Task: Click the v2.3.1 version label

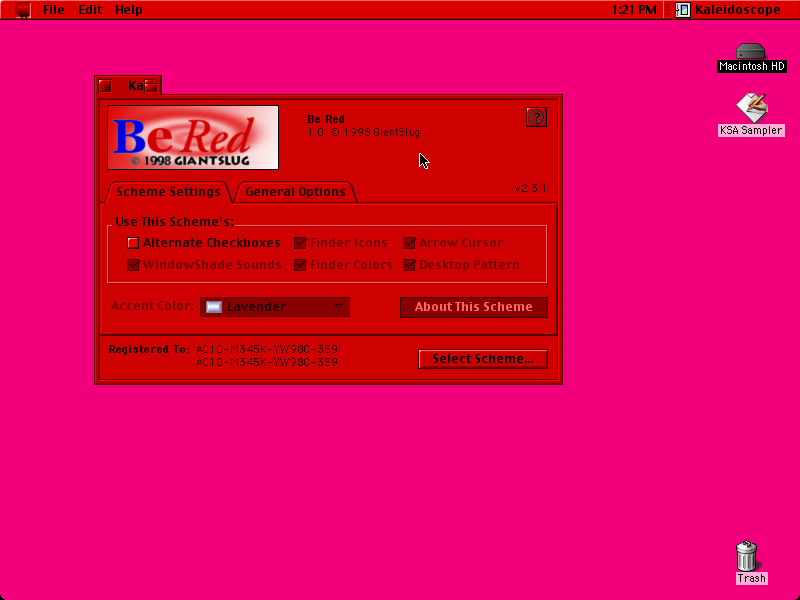Action: [x=530, y=188]
